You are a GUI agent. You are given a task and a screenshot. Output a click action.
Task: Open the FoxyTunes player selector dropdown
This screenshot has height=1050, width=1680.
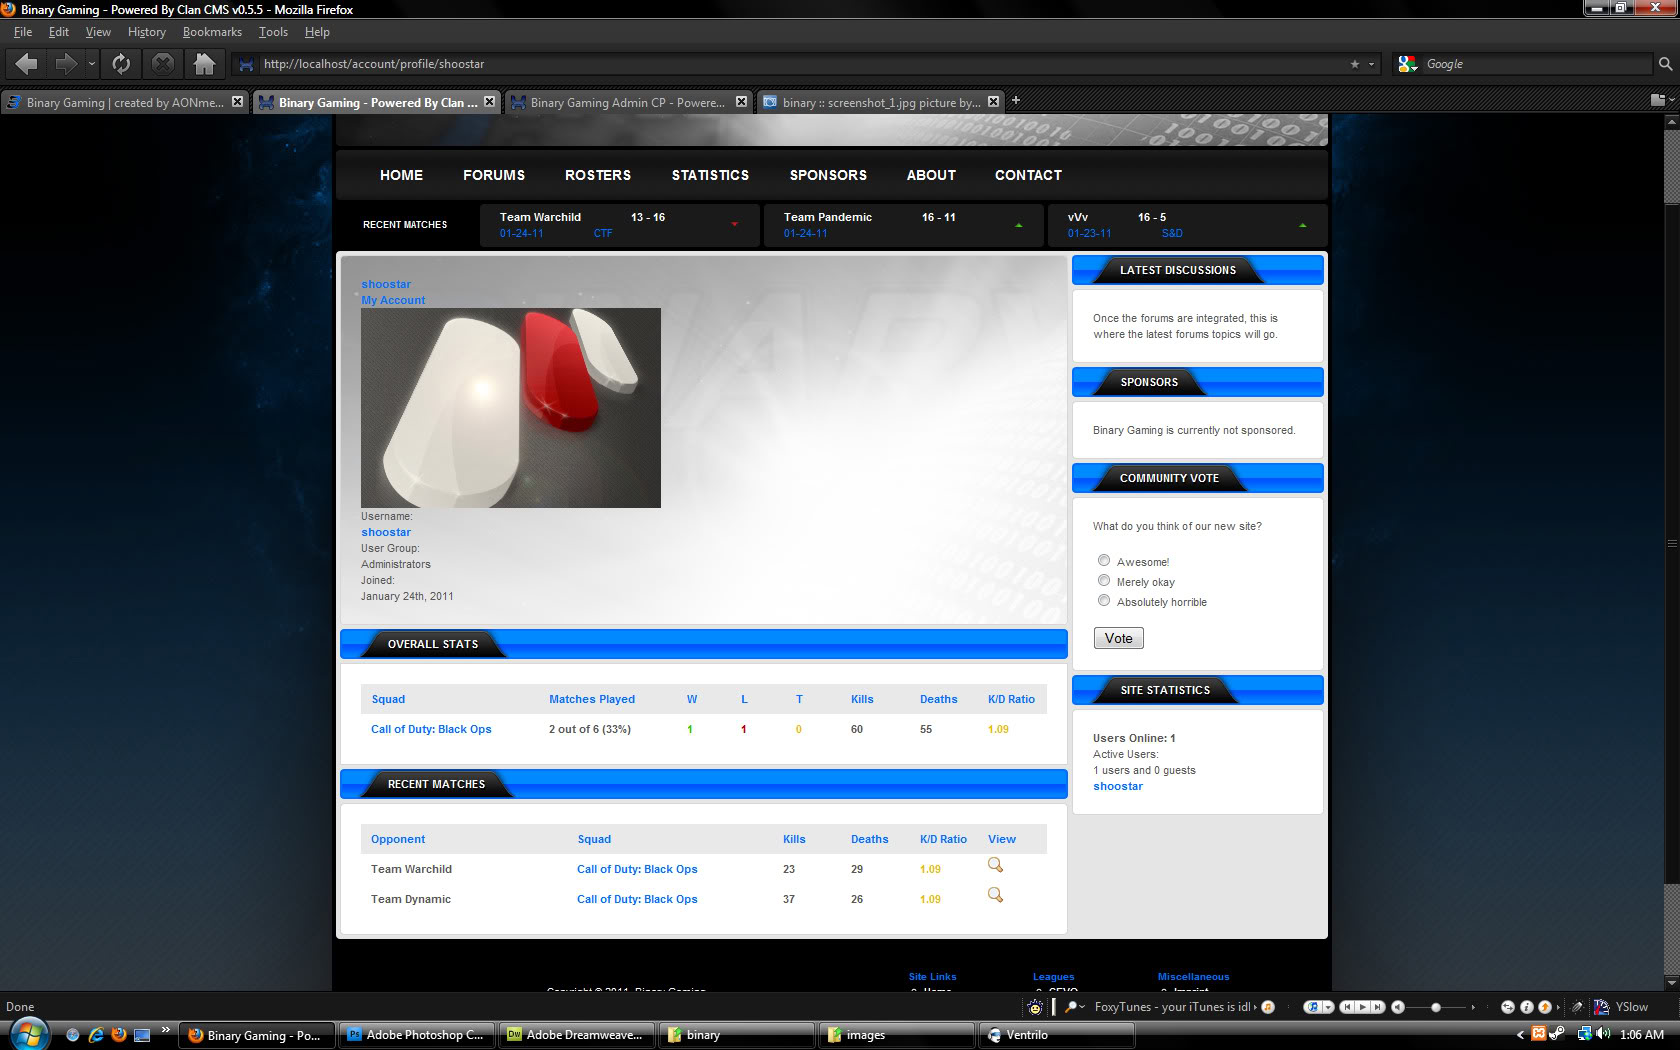[1328, 1007]
